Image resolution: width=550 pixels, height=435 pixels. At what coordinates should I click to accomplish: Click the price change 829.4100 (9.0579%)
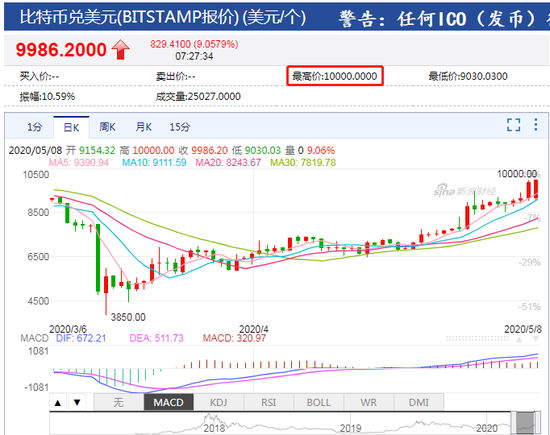tap(194, 44)
